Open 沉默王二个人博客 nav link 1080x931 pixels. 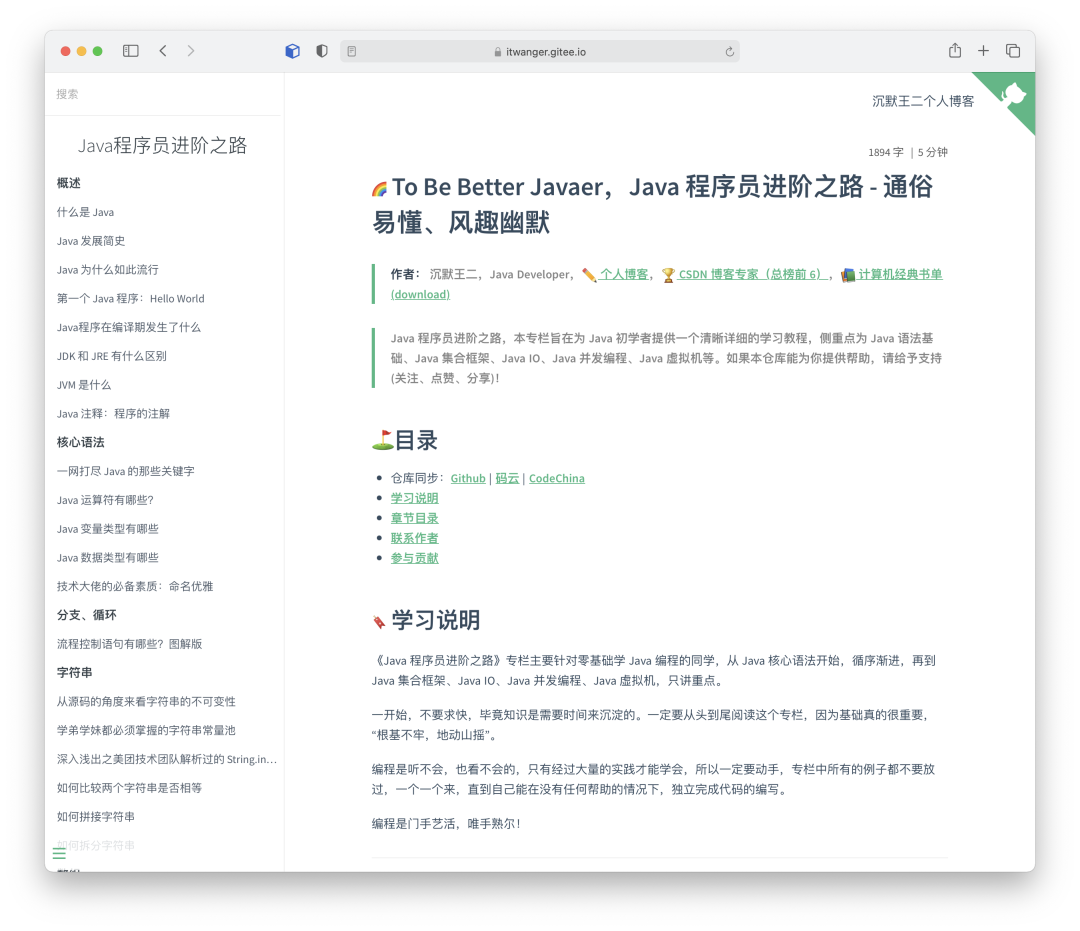[923, 101]
